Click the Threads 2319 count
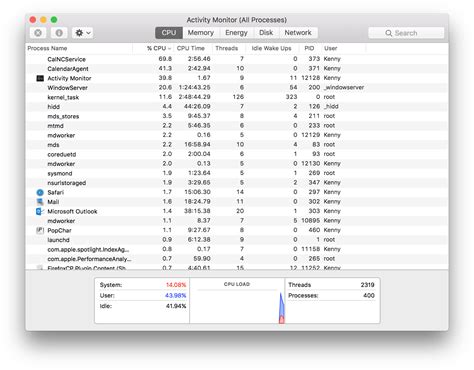Image resolution: width=474 pixels, height=370 pixels. 331,285
